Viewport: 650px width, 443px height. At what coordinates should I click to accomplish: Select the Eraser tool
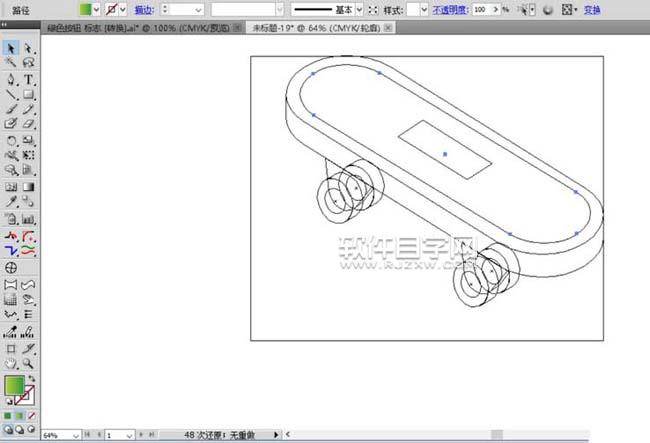click(x=28, y=123)
